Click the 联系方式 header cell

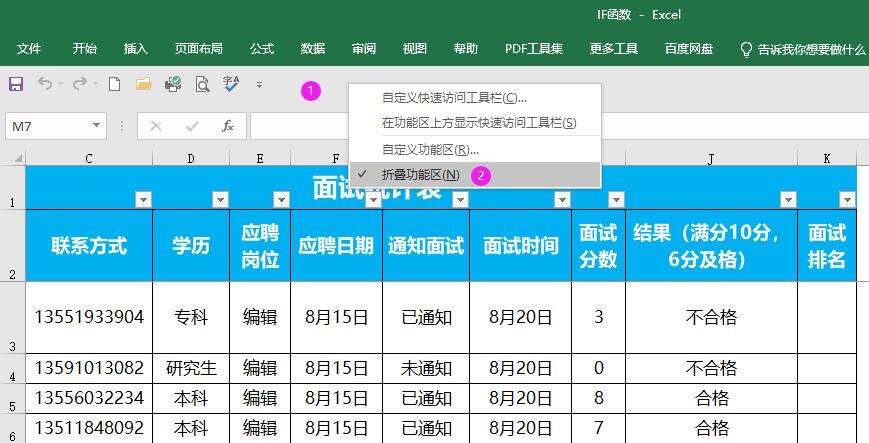coord(89,246)
